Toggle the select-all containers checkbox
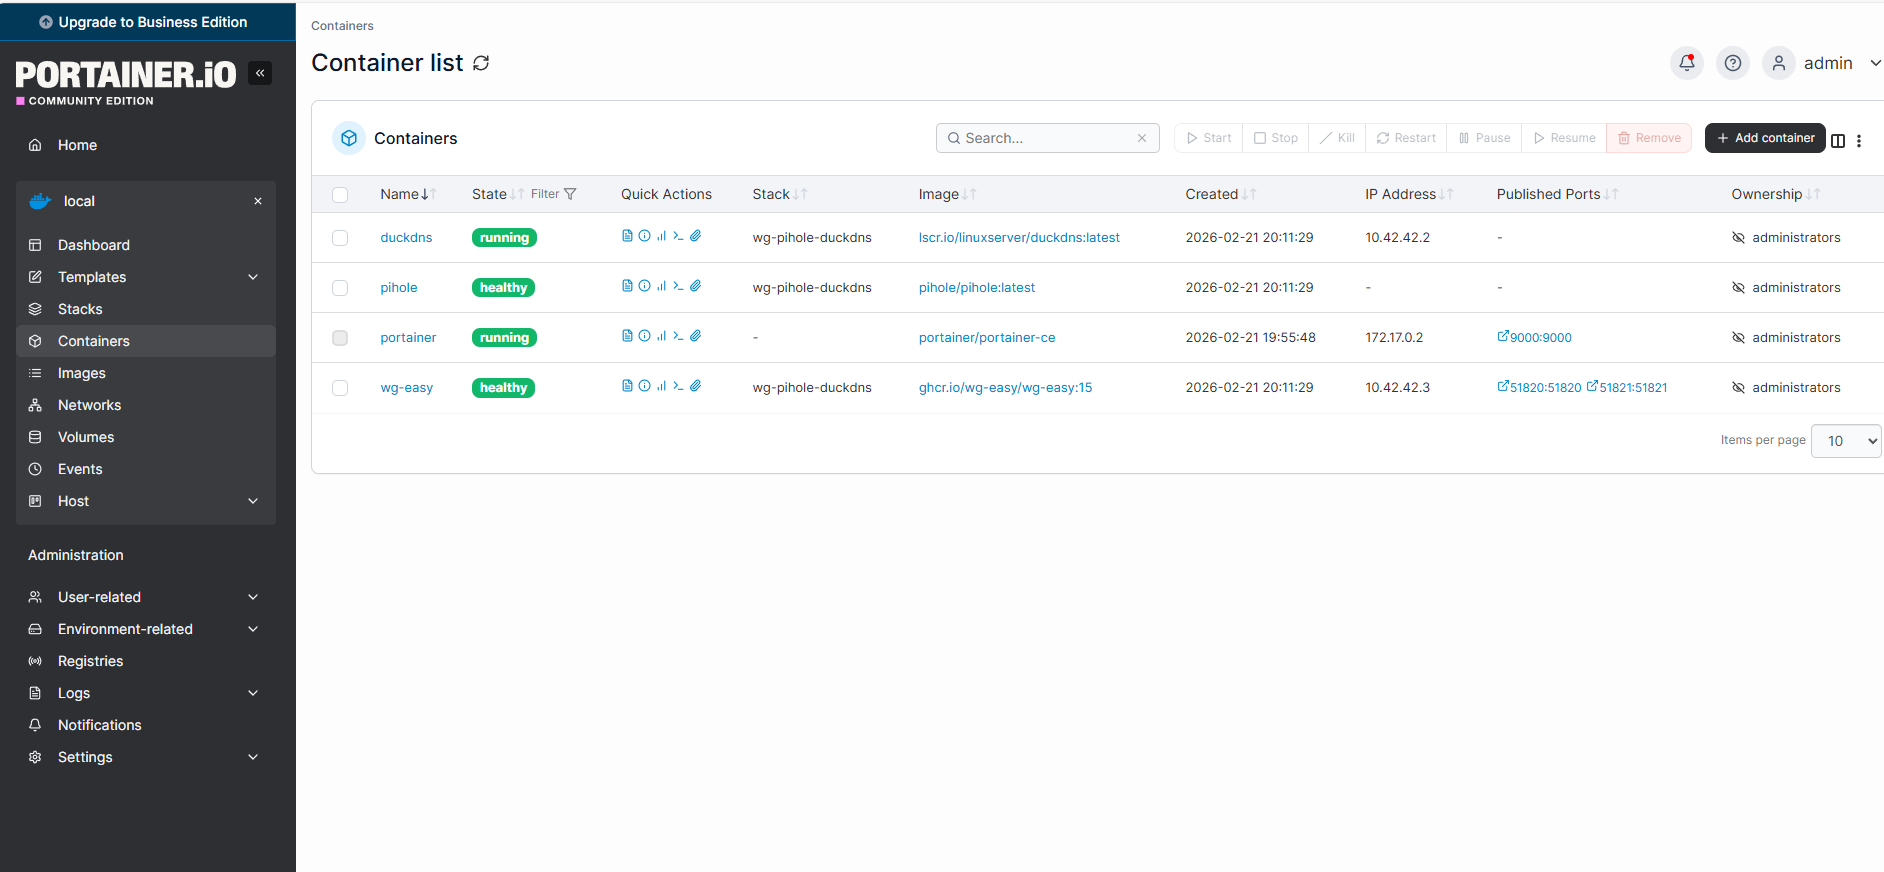The height and width of the screenshot is (872, 1884). coord(340,195)
